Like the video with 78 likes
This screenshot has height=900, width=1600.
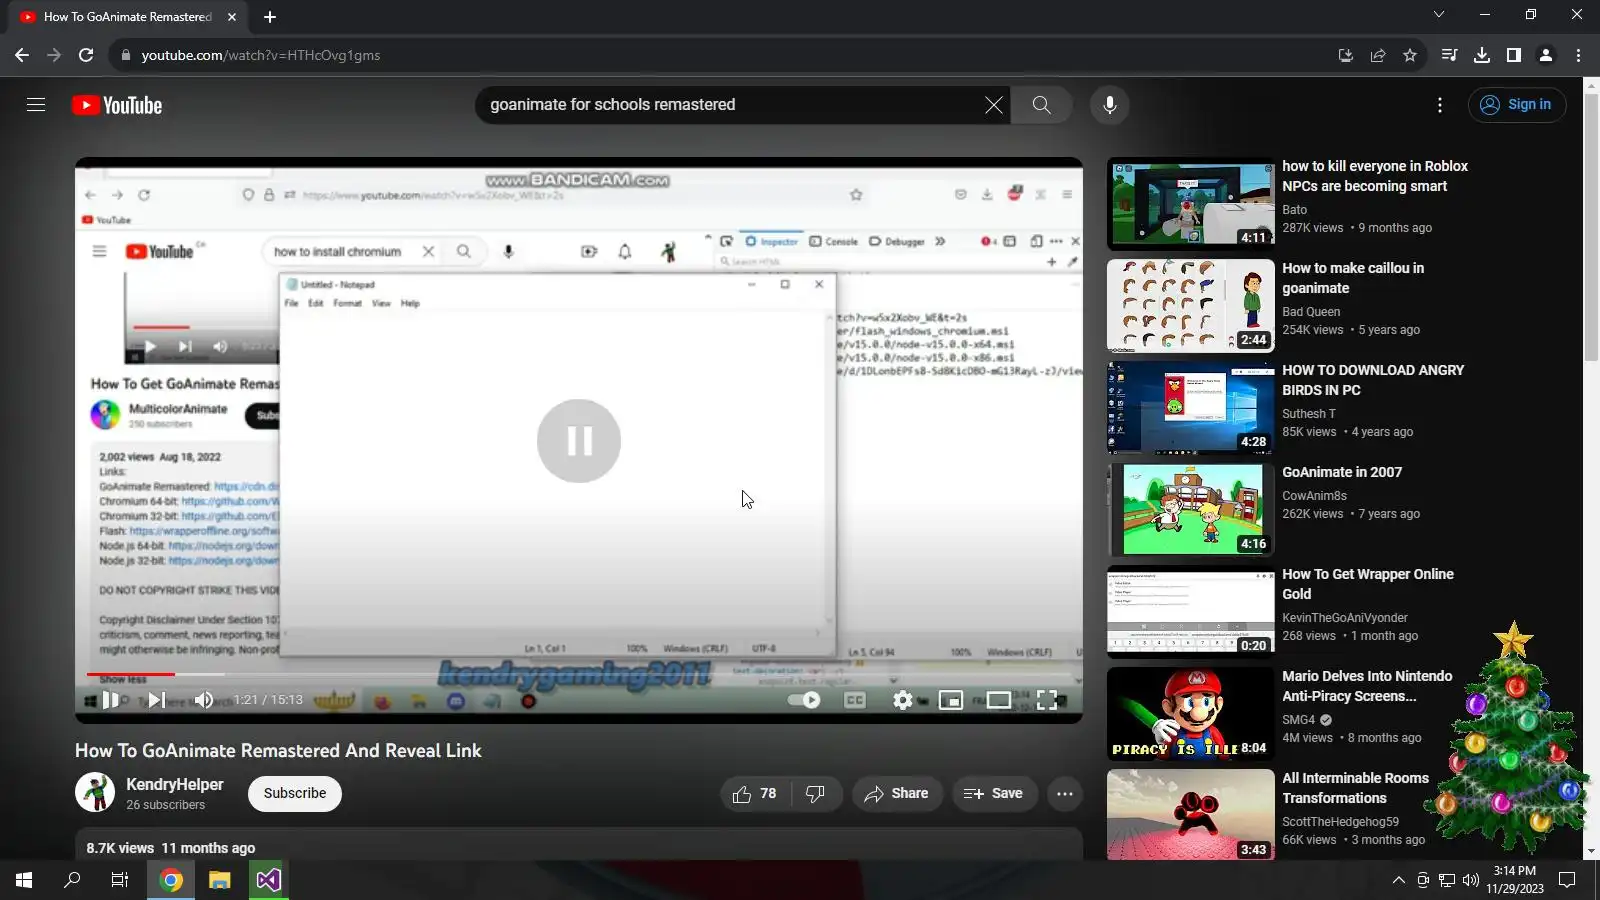(x=755, y=794)
